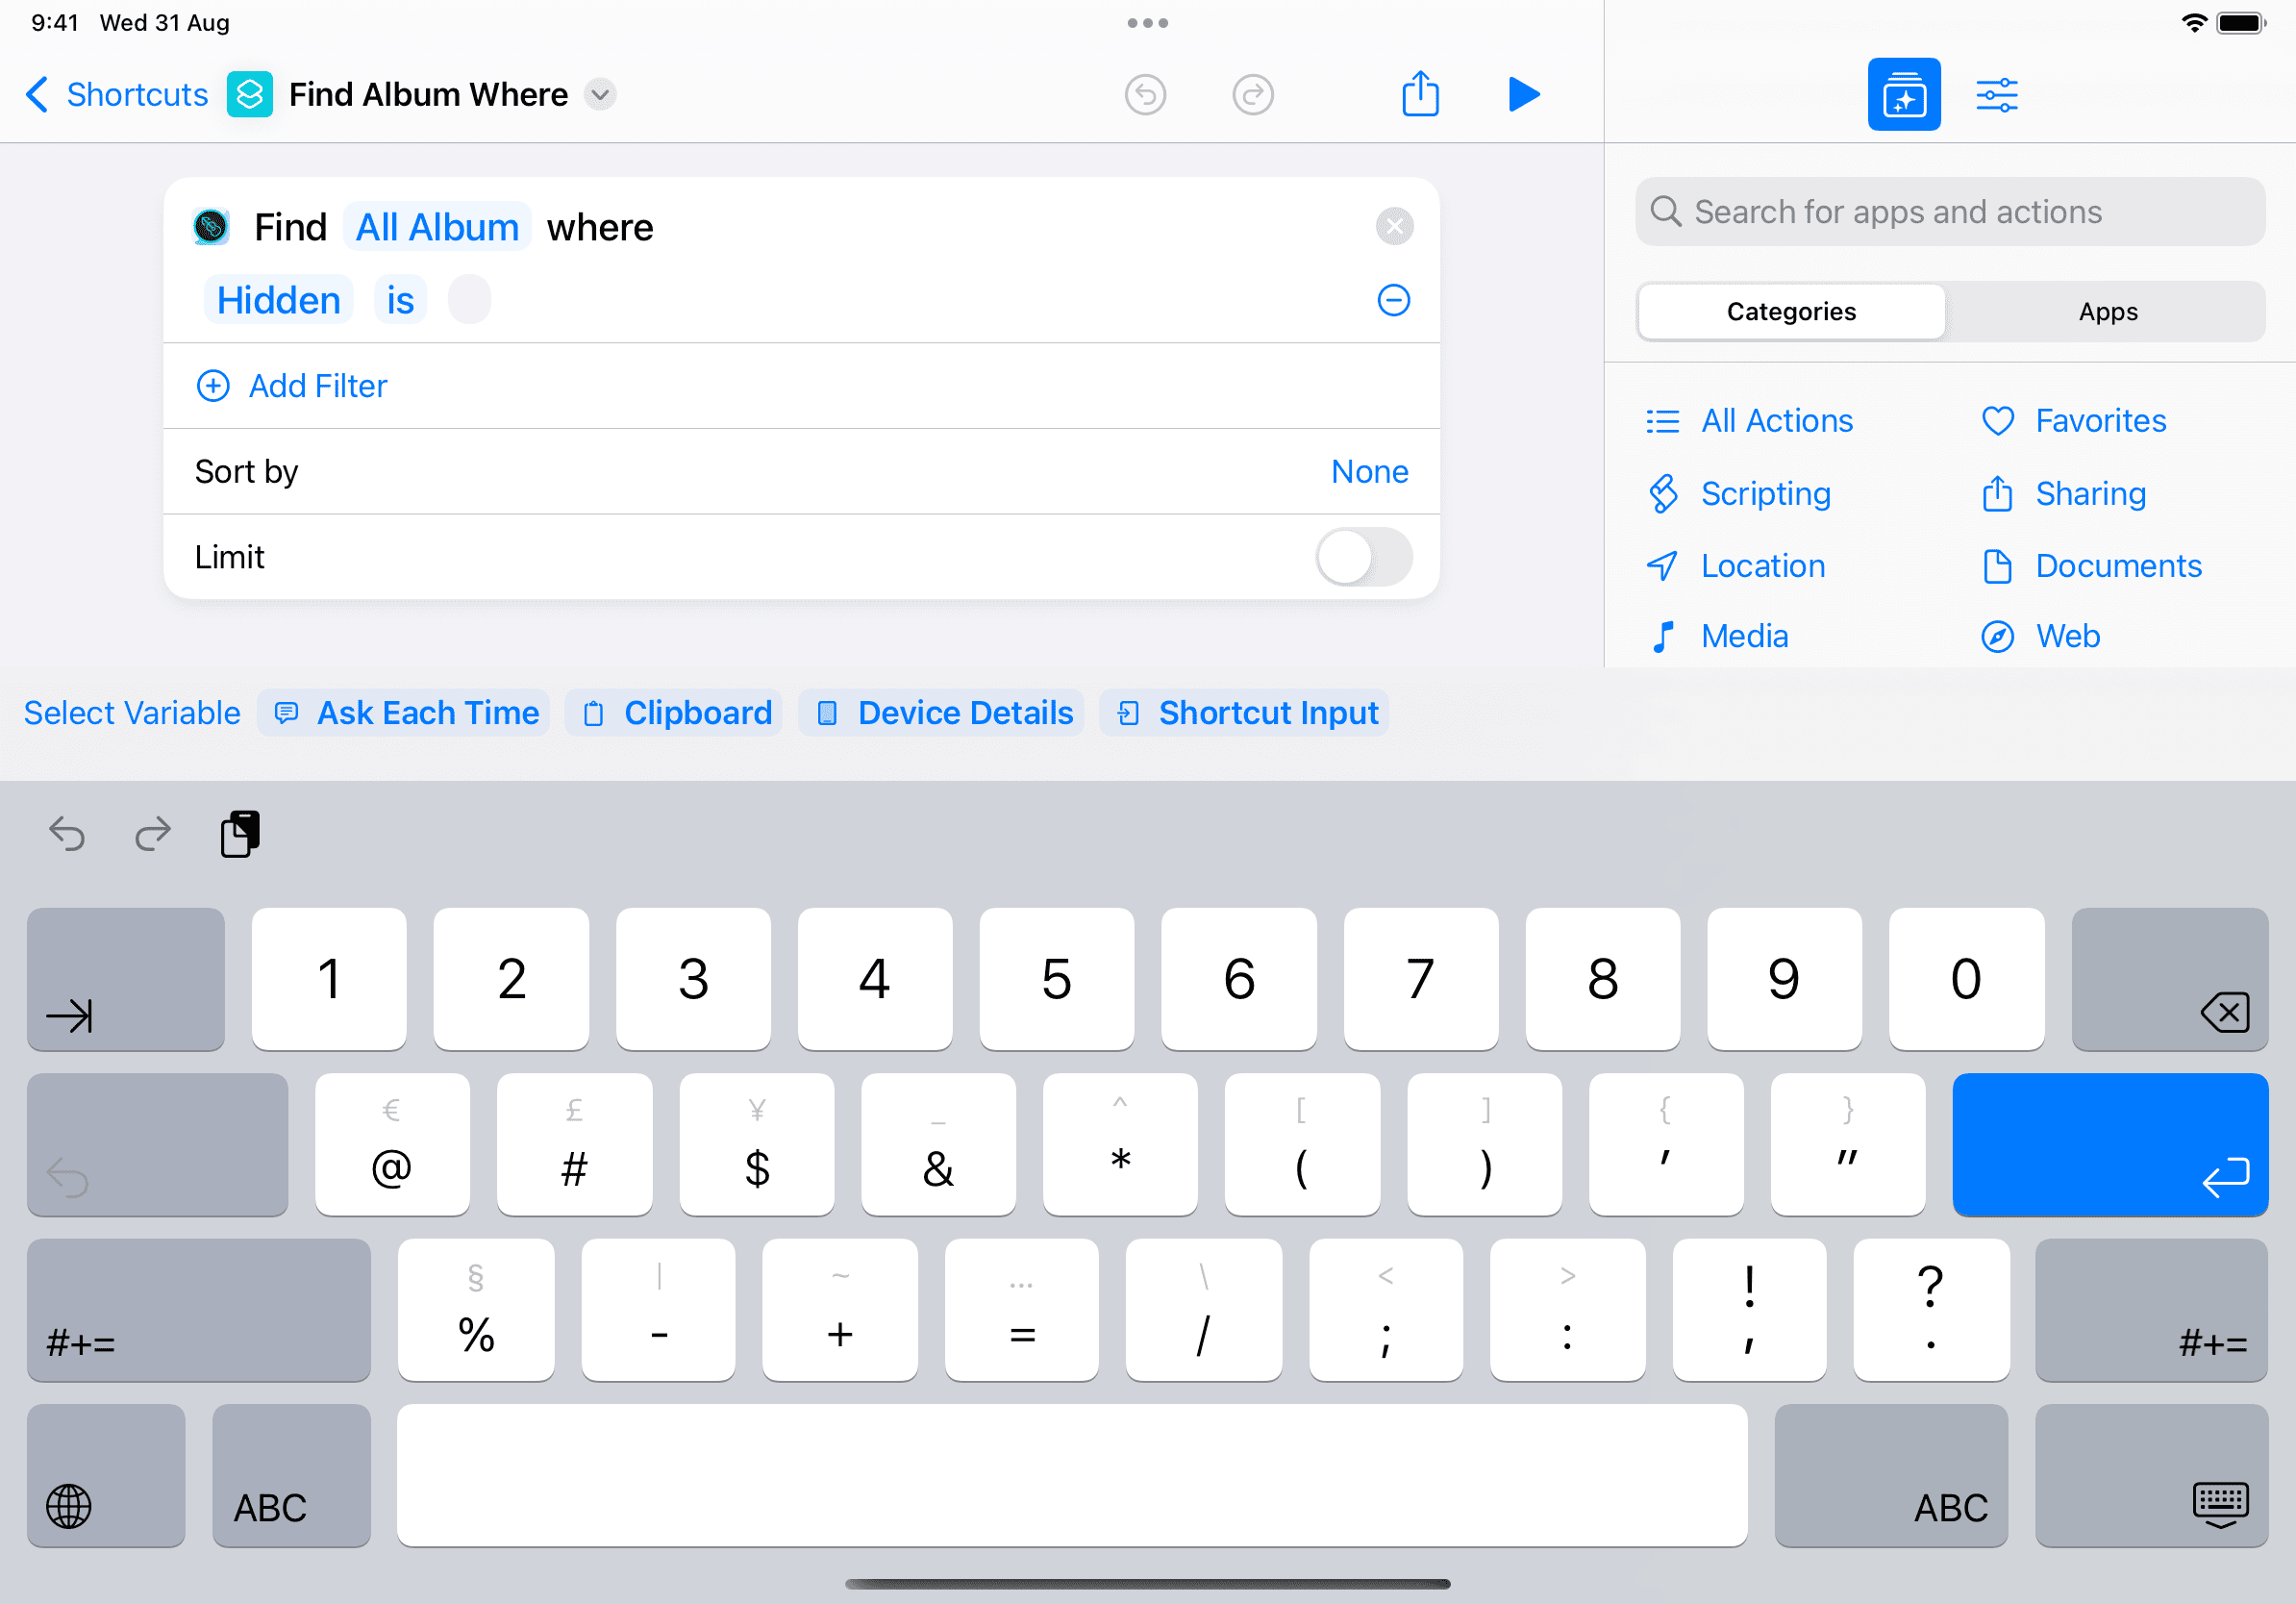Run the shortcut with play button

(x=1523, y=95)
